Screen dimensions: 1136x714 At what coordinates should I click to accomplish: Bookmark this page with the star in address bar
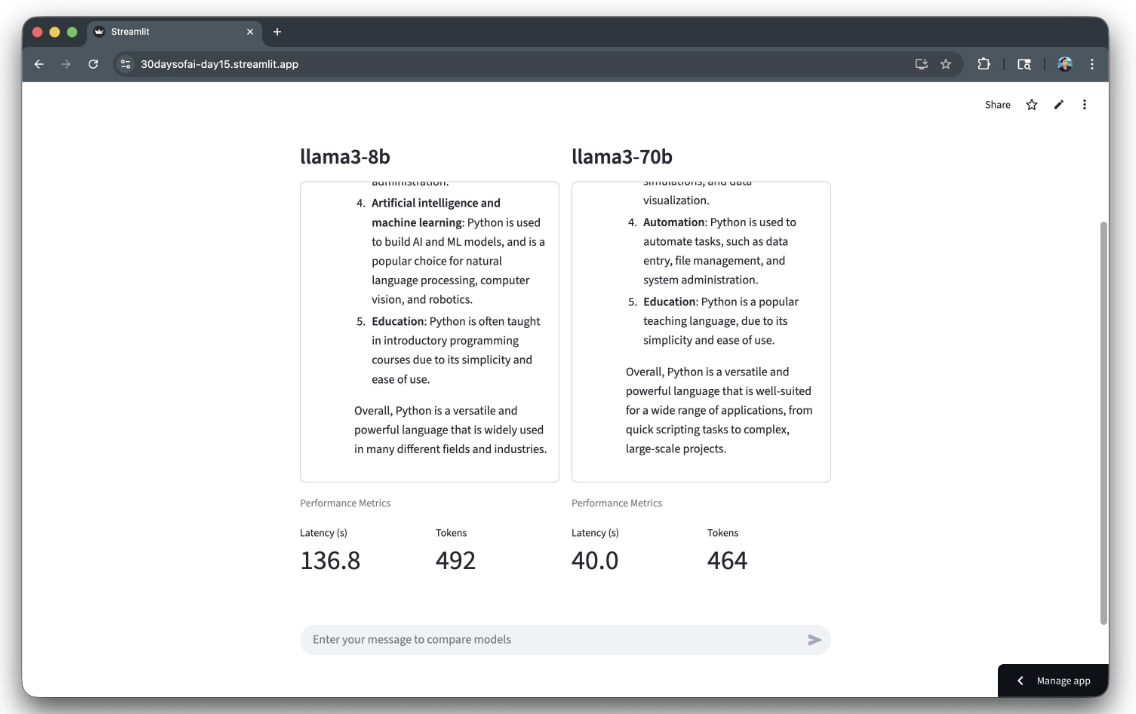click(945, 64)
